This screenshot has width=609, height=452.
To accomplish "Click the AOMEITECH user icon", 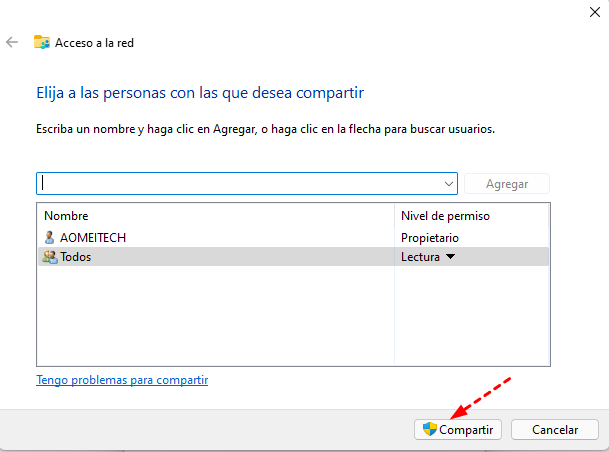I will 50,238.
